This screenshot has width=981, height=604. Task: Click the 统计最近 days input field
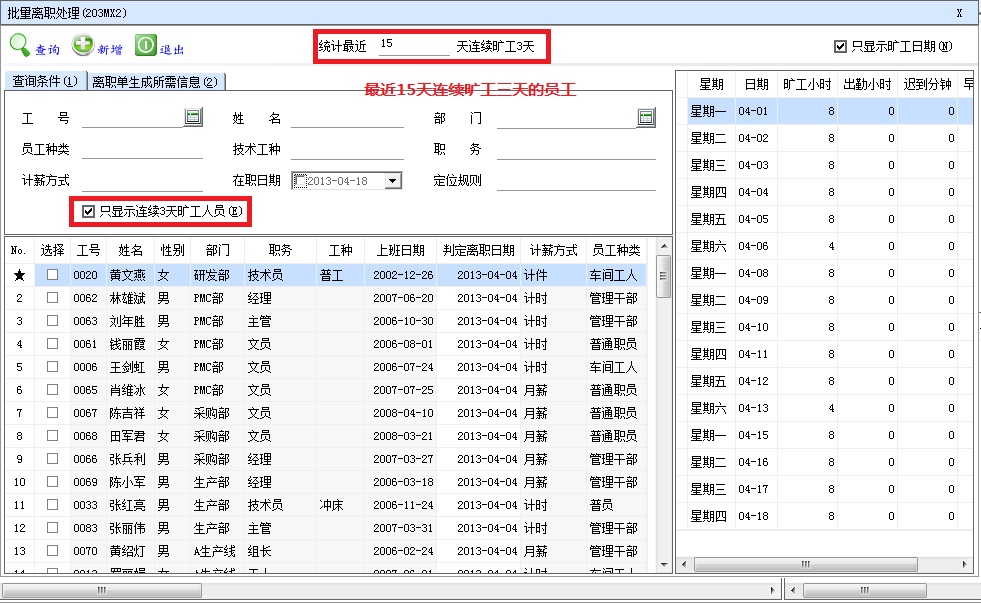[x=410, y=45]
